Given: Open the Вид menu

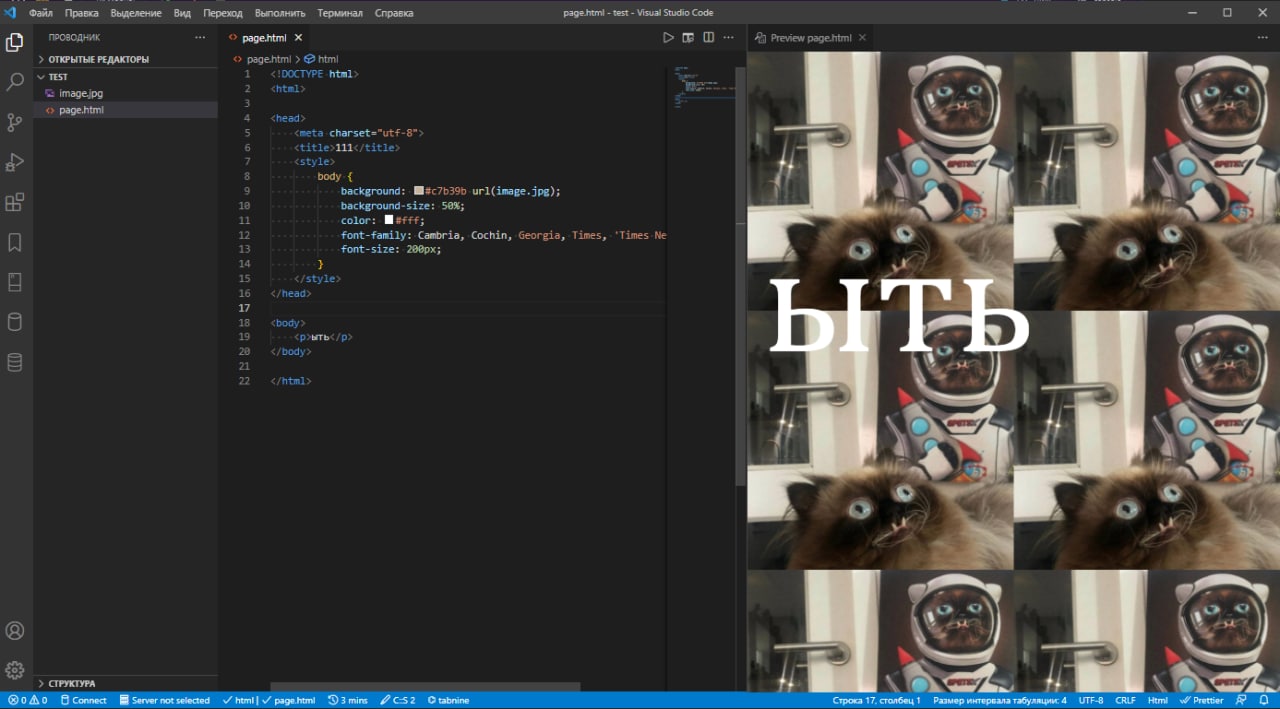Looking at the screenshot, I should (182, 13).
